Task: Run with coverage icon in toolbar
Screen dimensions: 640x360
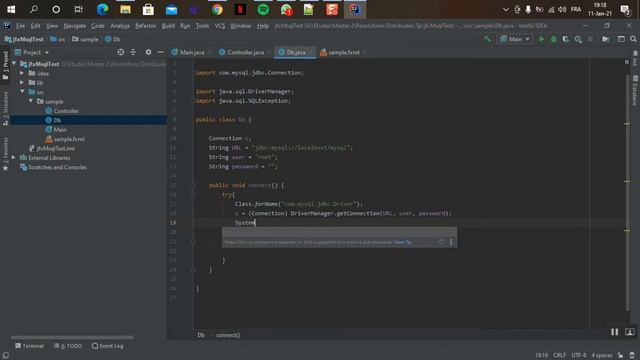Action: (x=566, y=39)
